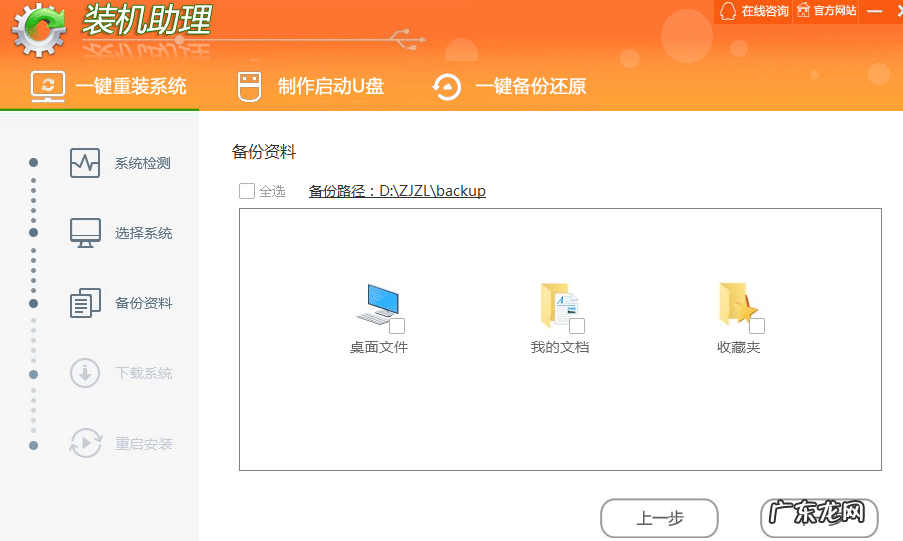Click the 我的文档 folder icon
Screen dimensions: 903x541
click(x=559, y=304)
